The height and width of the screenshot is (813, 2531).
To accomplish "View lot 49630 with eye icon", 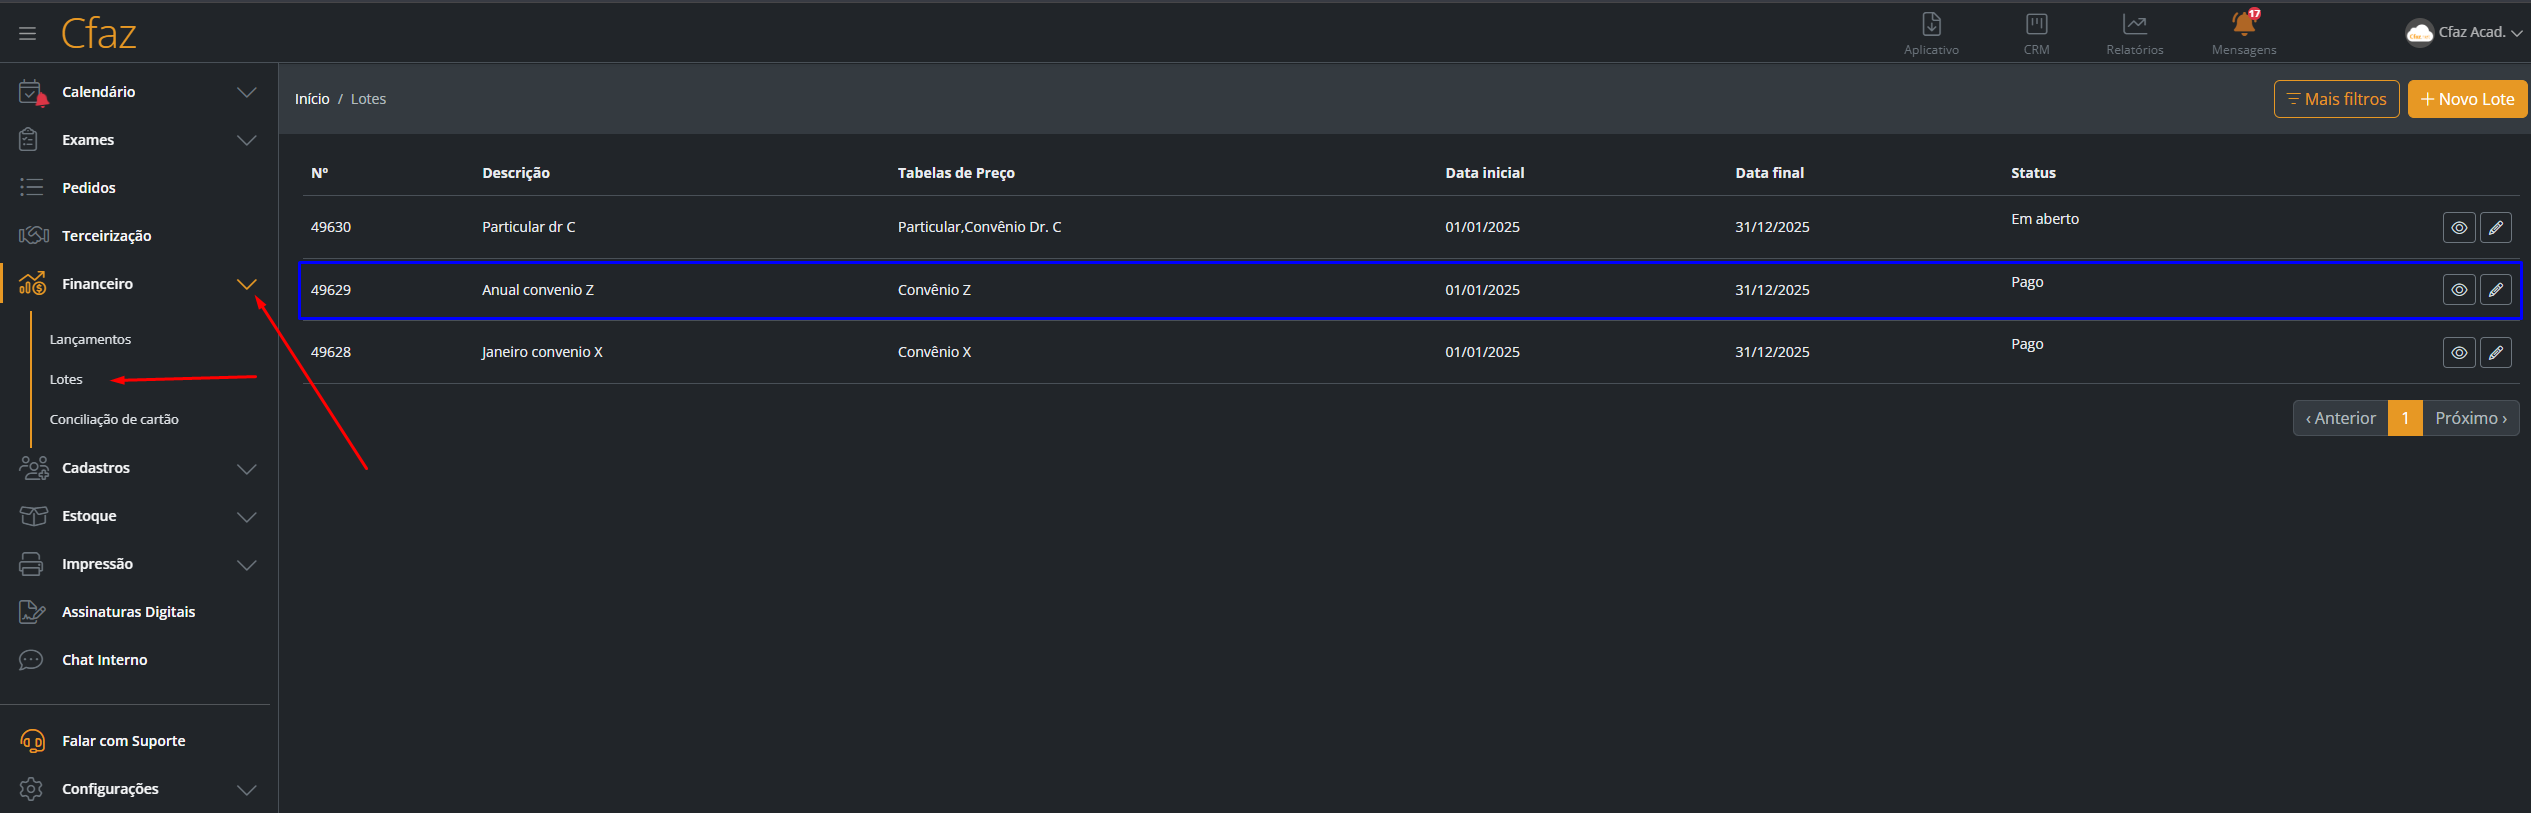I will click(x=2459, y=228).
